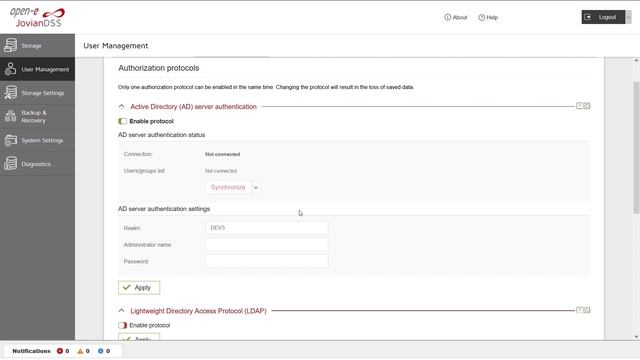Click the Open-E JovianDSS logo
Image resolution: width=640 pixels, height=360 pixels.
point(37,18)
